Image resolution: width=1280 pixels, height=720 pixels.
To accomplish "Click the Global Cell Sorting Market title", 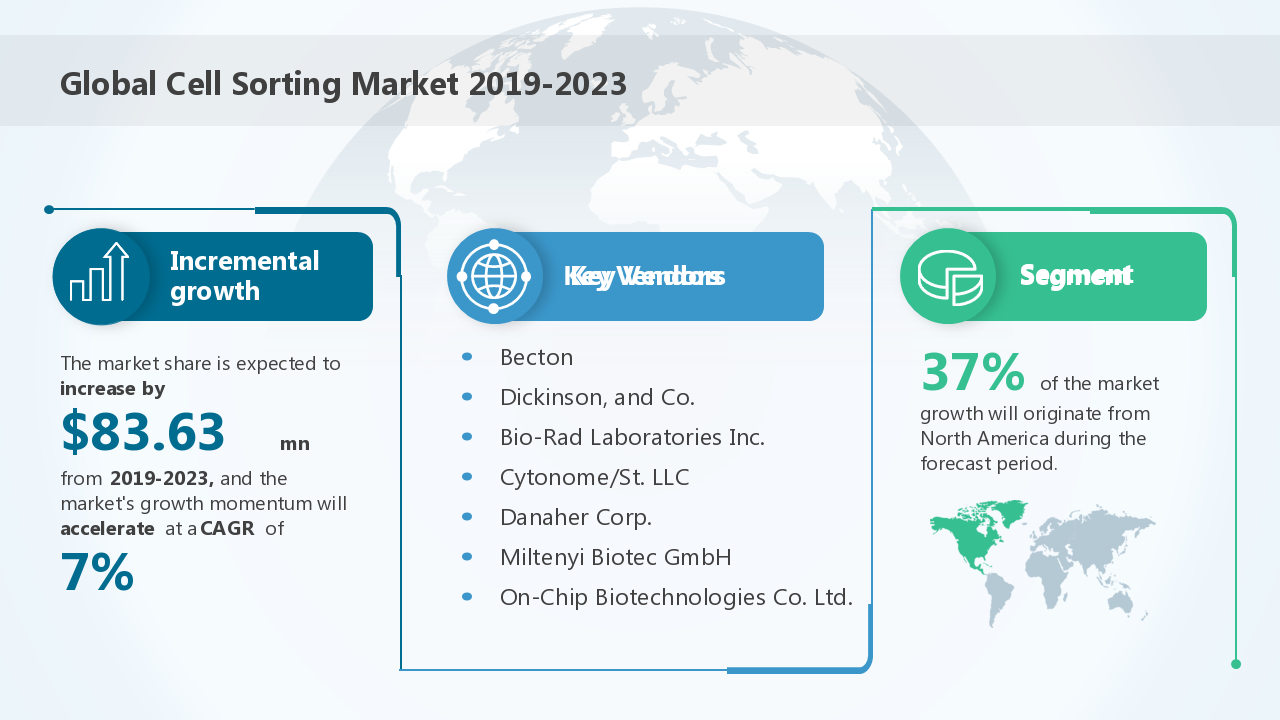I will point(343,84).
